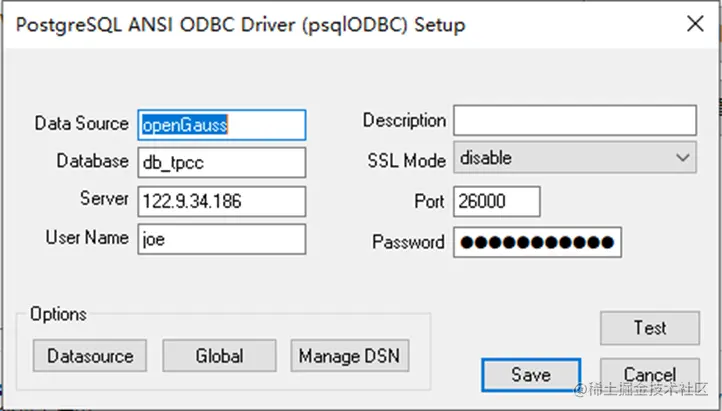
Task: Open the Global options
Action: 219,355
